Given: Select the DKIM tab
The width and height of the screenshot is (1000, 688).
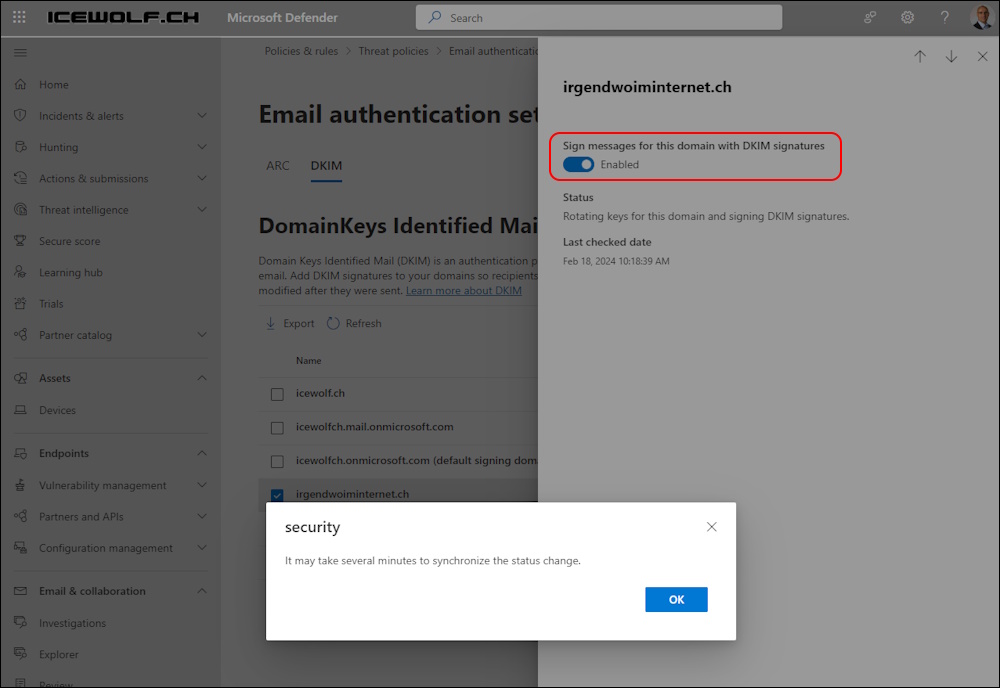Looking at the screenshot, I should (326, 165).
